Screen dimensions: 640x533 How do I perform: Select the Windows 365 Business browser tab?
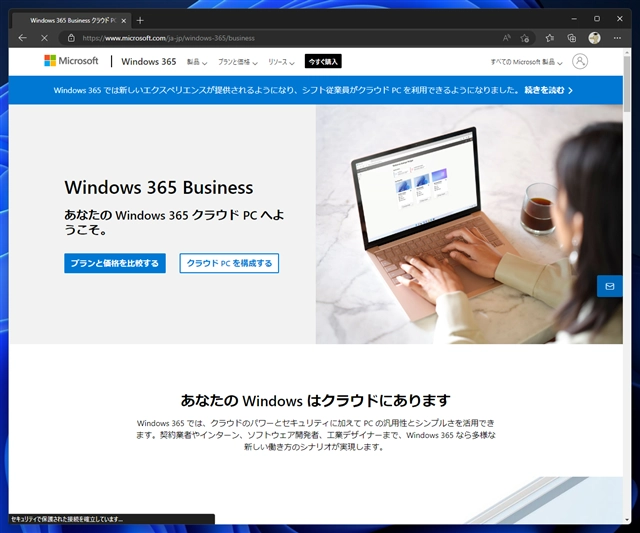point(71,20)
